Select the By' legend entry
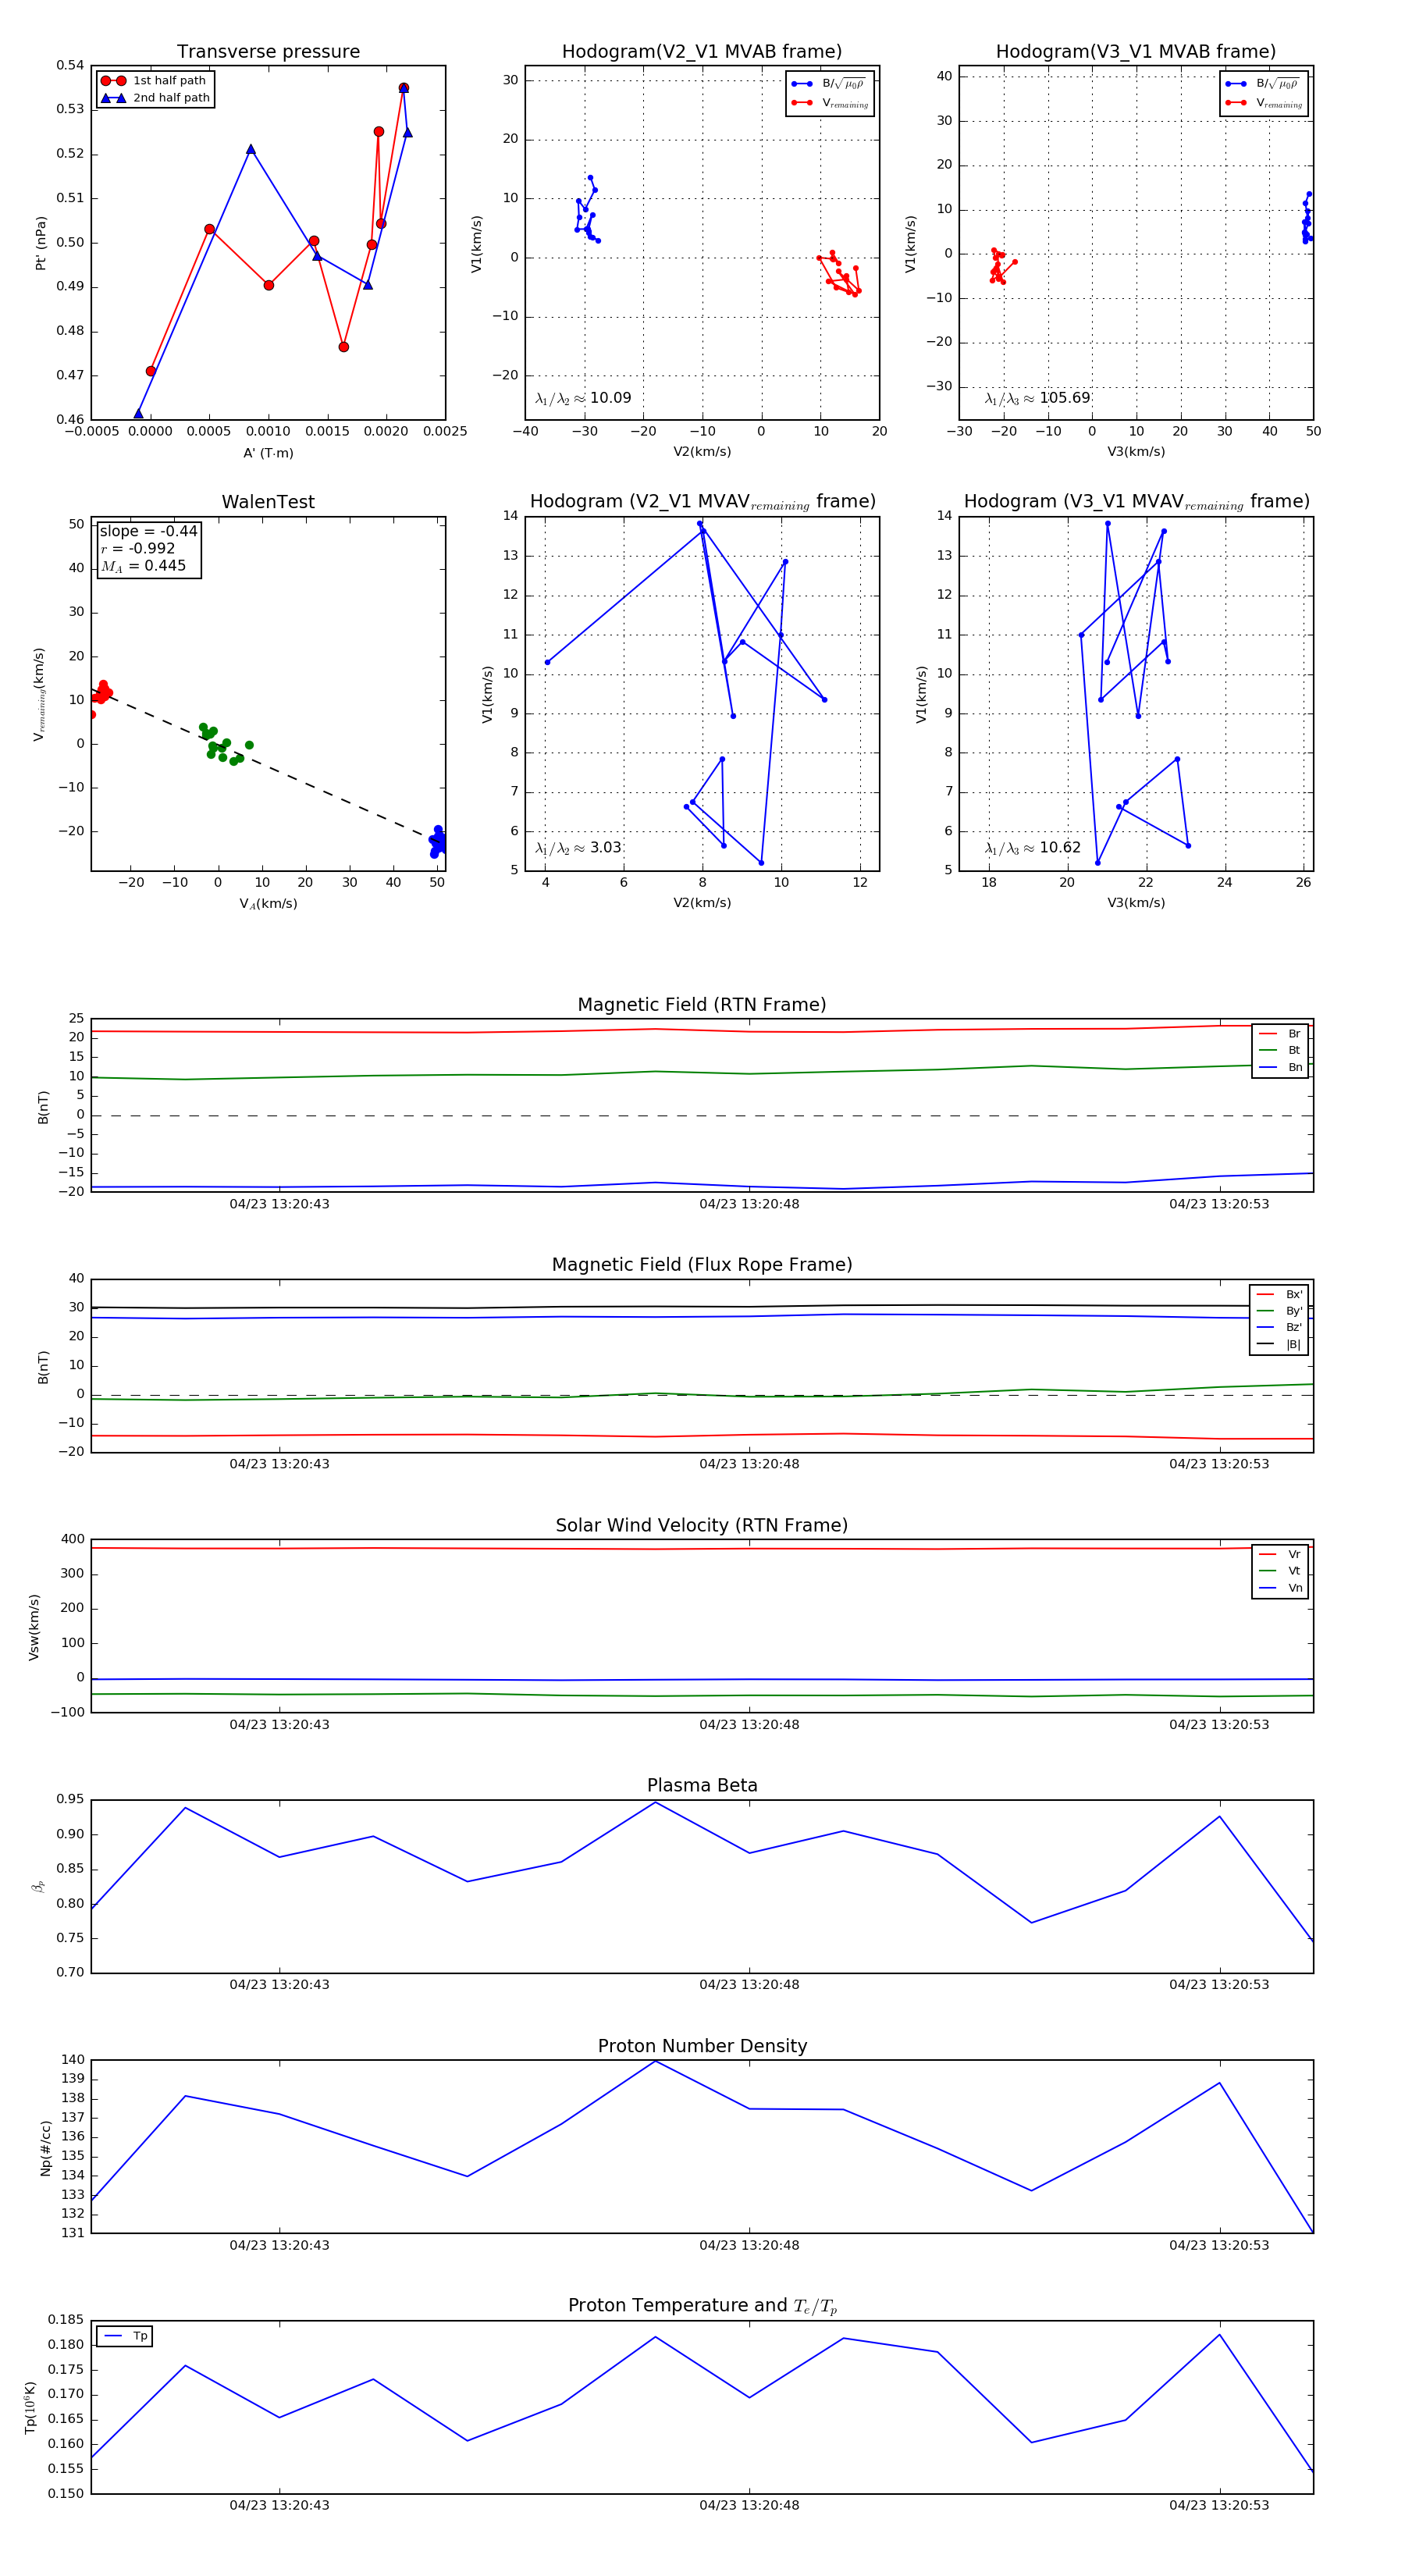1405x2576 pixels. point(1279,1311)
